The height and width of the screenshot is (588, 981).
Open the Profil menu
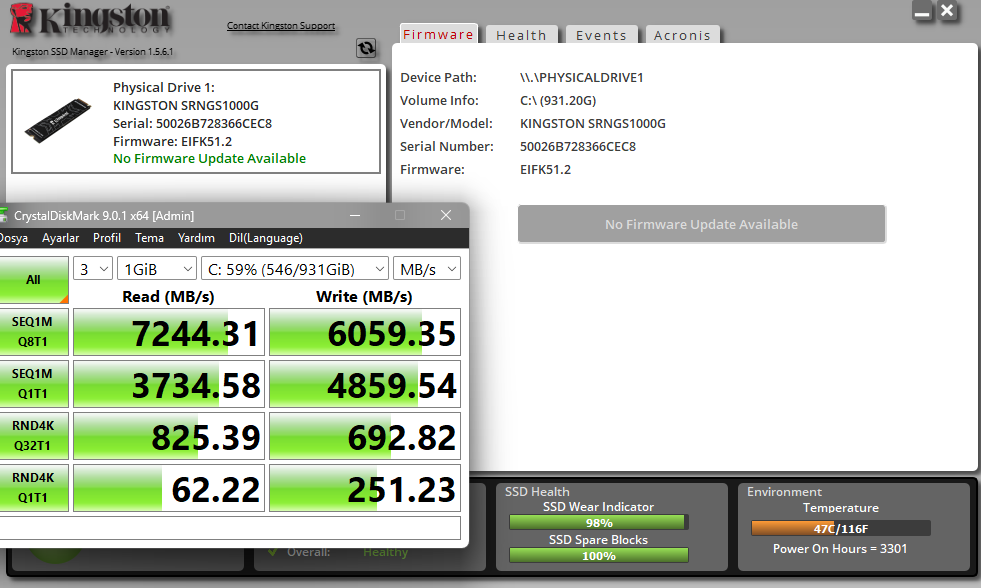click(x=107, y=238)
